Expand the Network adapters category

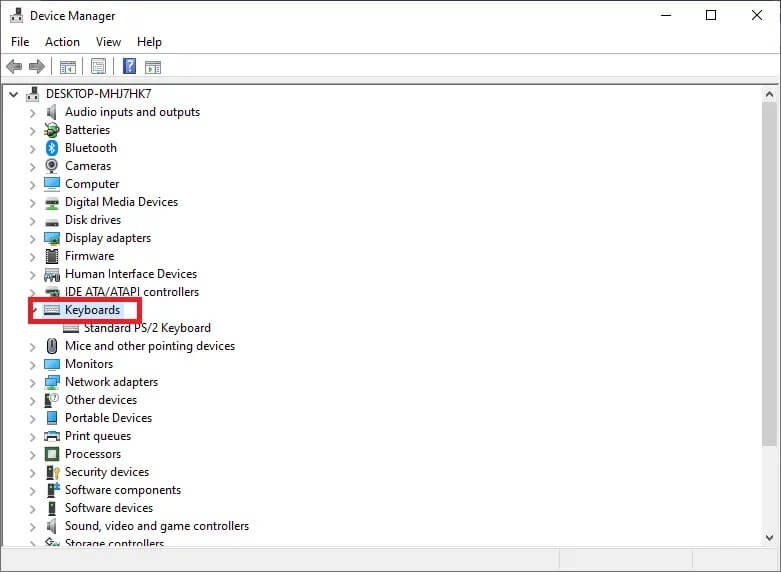coord(33,383)
